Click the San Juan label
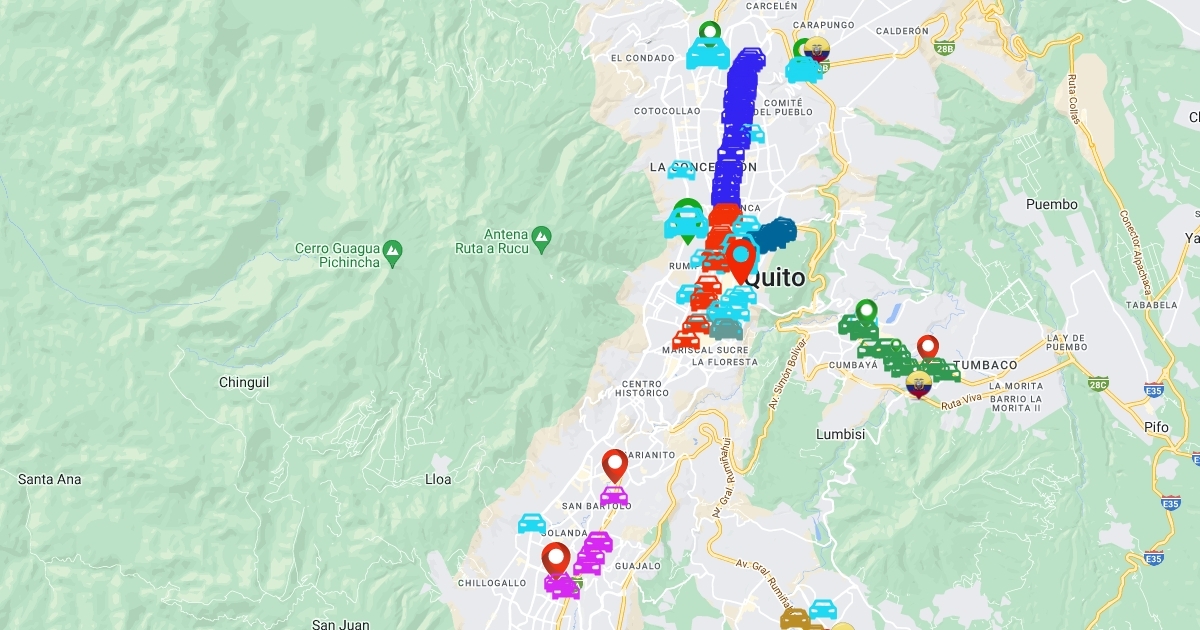The height and width of the screenshot is (630, 1200). [x=340, y=625]
